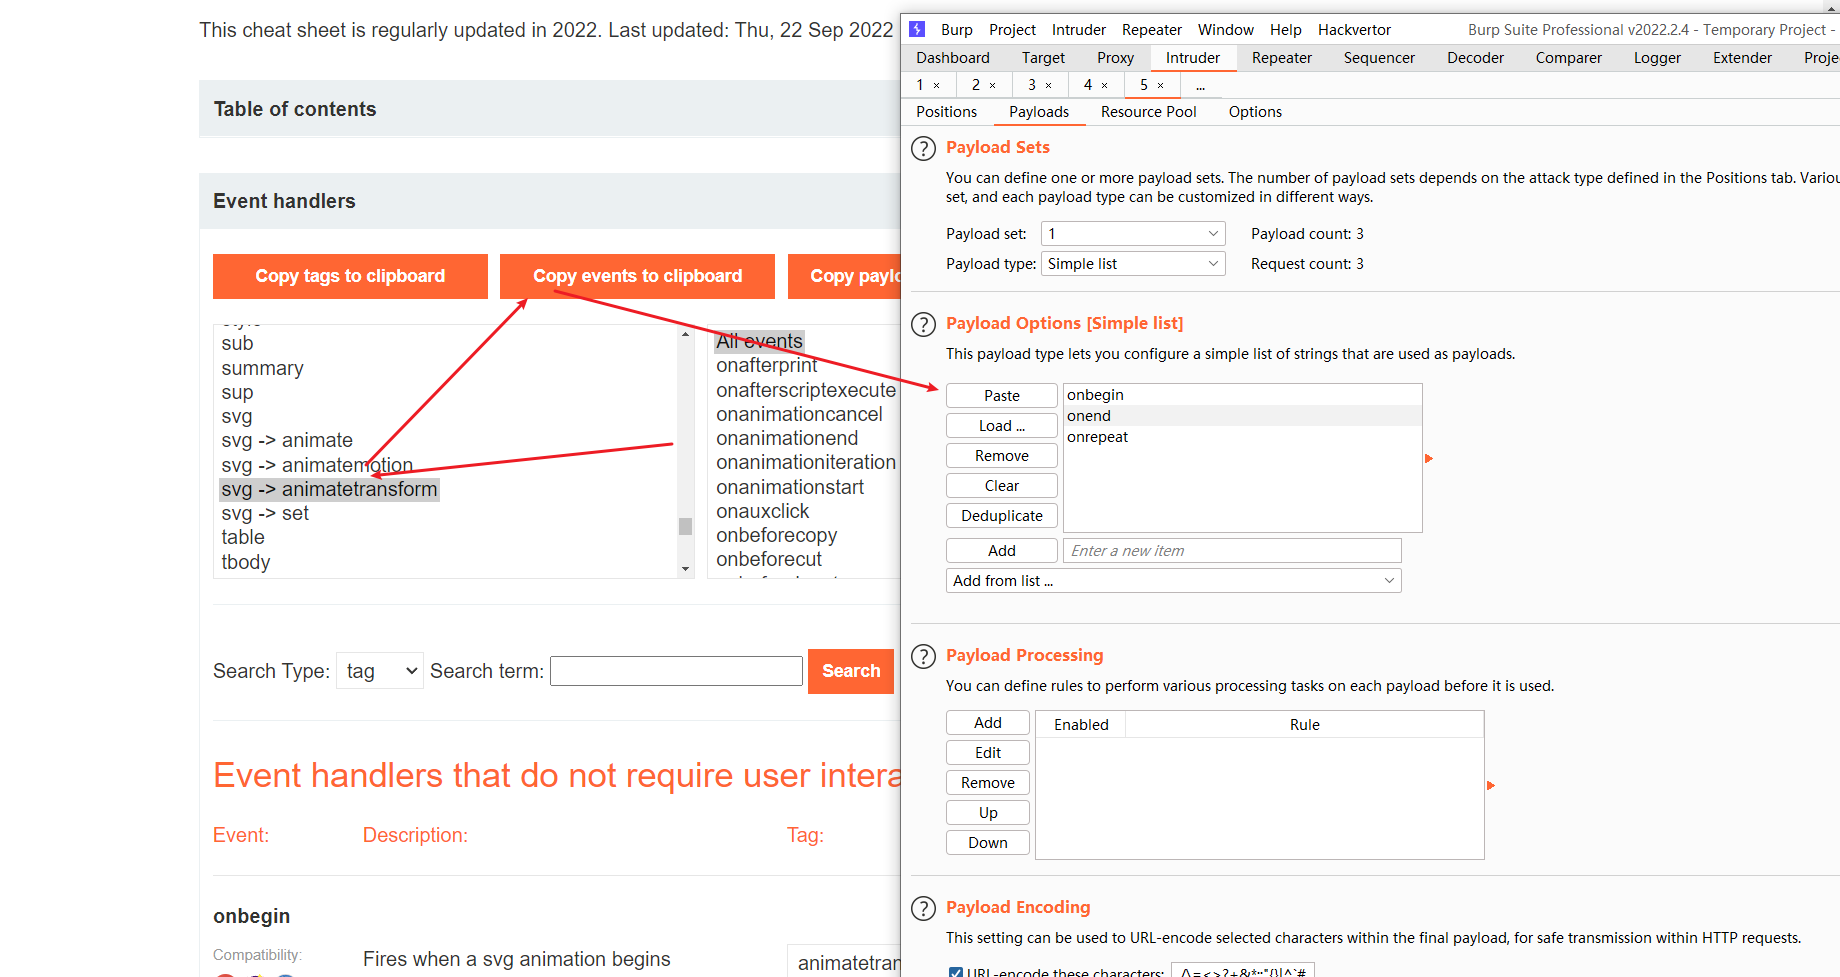Click the orange Search button
1840x977 pixels.
[x=851, y=671]
